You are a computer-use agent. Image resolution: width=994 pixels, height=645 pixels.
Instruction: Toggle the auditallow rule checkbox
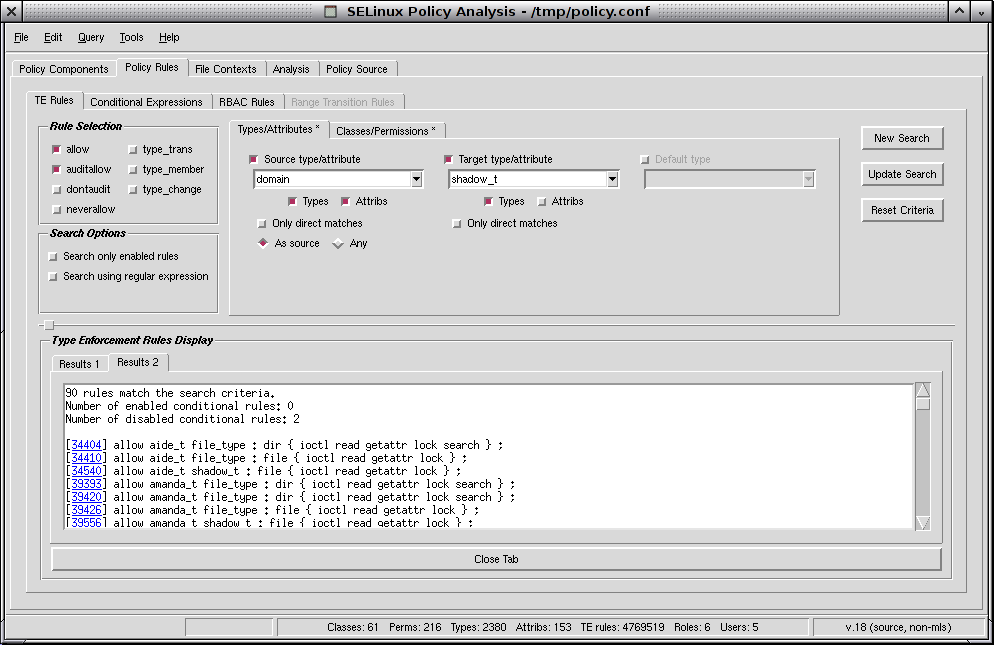click(x=56, y=169)
